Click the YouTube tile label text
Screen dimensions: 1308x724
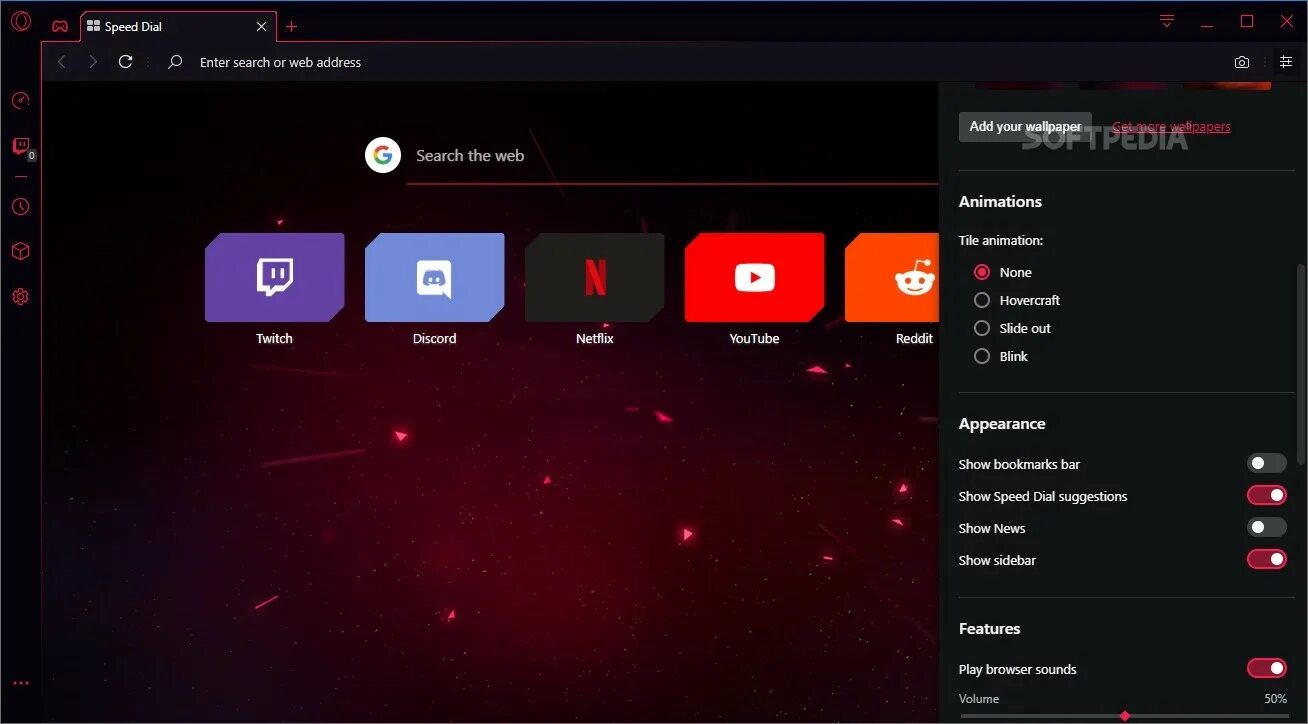(754, 338)
